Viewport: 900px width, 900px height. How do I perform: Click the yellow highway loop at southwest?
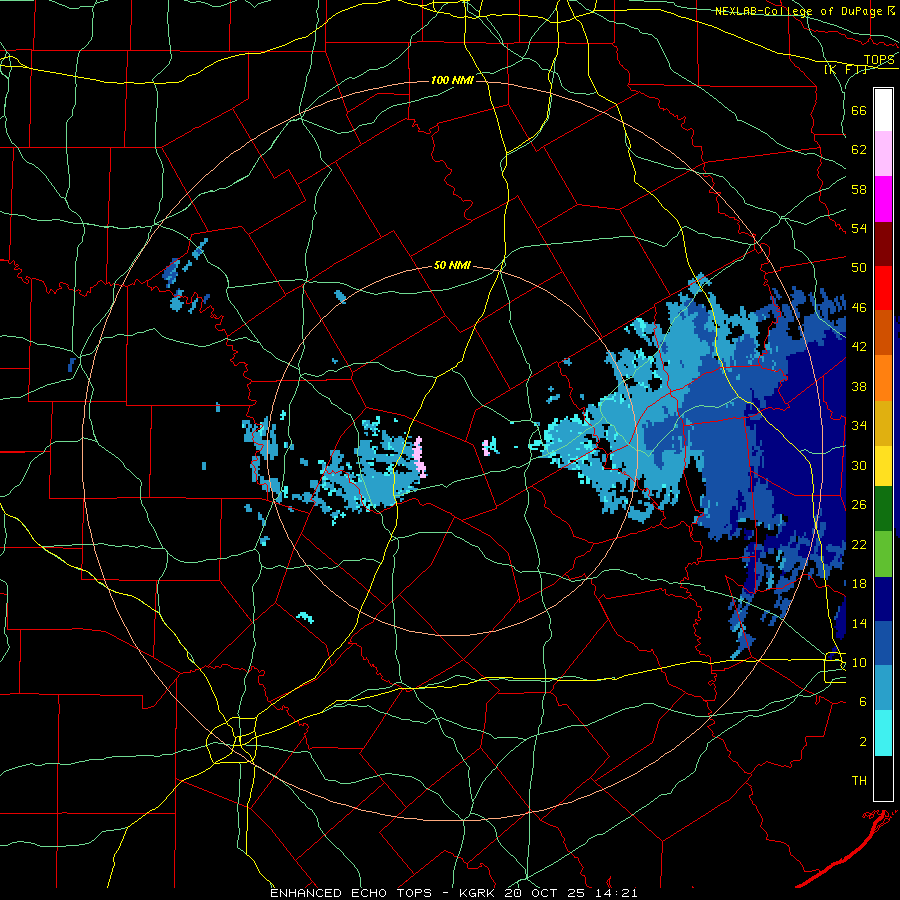[232, 740]
